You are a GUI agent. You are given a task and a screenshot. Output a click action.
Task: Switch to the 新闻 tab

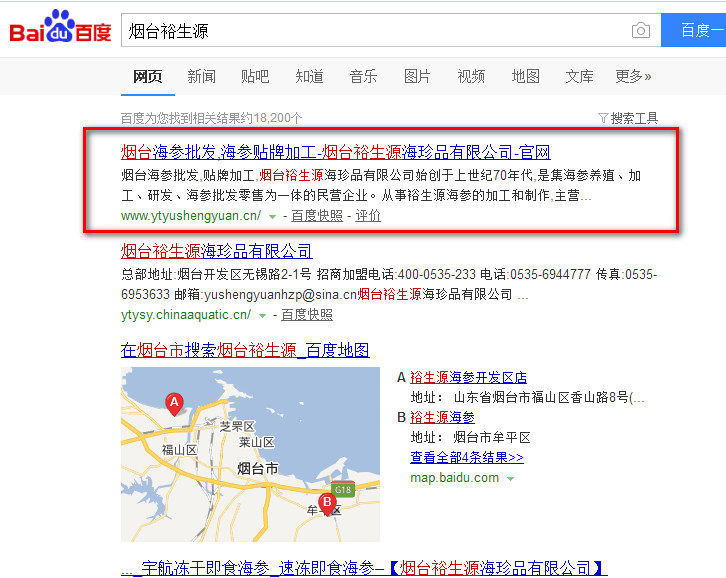(x=201, y=76)
